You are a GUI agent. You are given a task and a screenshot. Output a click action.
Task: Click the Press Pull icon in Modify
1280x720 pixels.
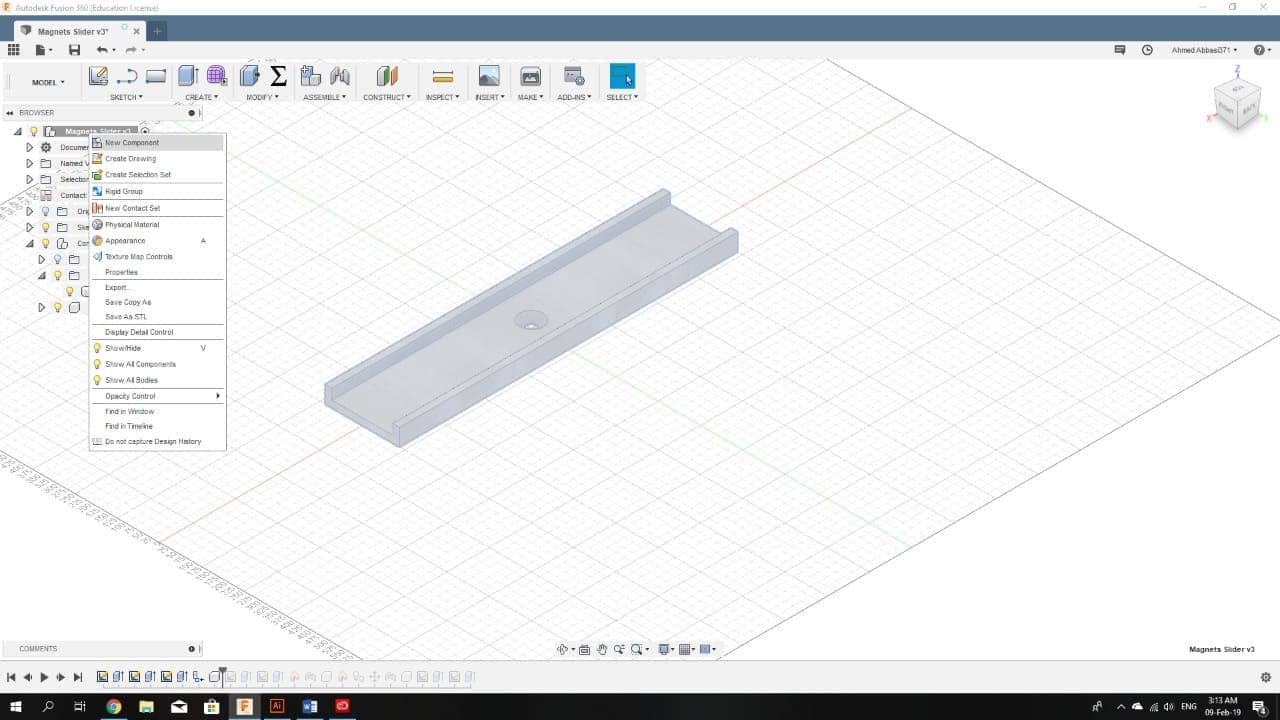tap(251, 76)
